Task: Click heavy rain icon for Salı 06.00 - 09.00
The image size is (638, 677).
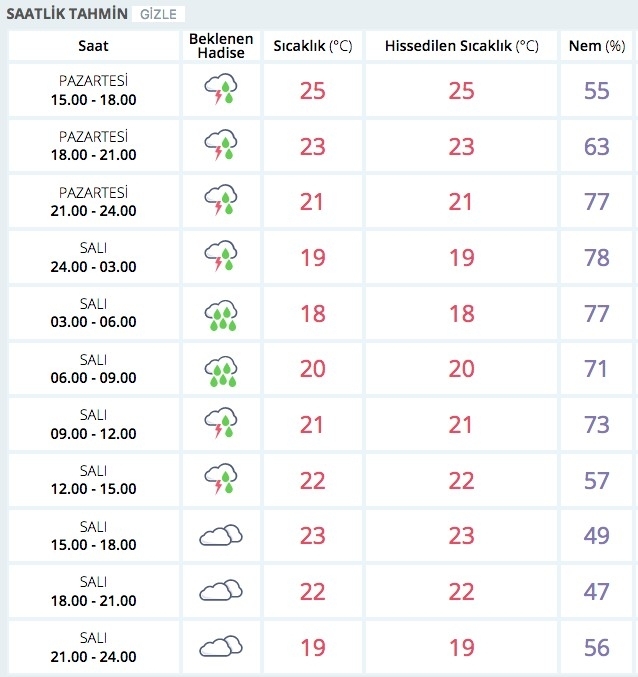Action: pyautogui.click(x=220, y=371)
